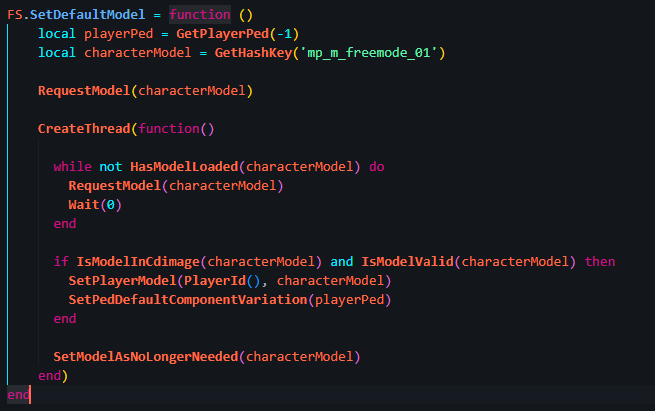Click the Wait(0) call
Image resolution: width=655 pixels, height=411 pixels.
(x=95, y=205)
